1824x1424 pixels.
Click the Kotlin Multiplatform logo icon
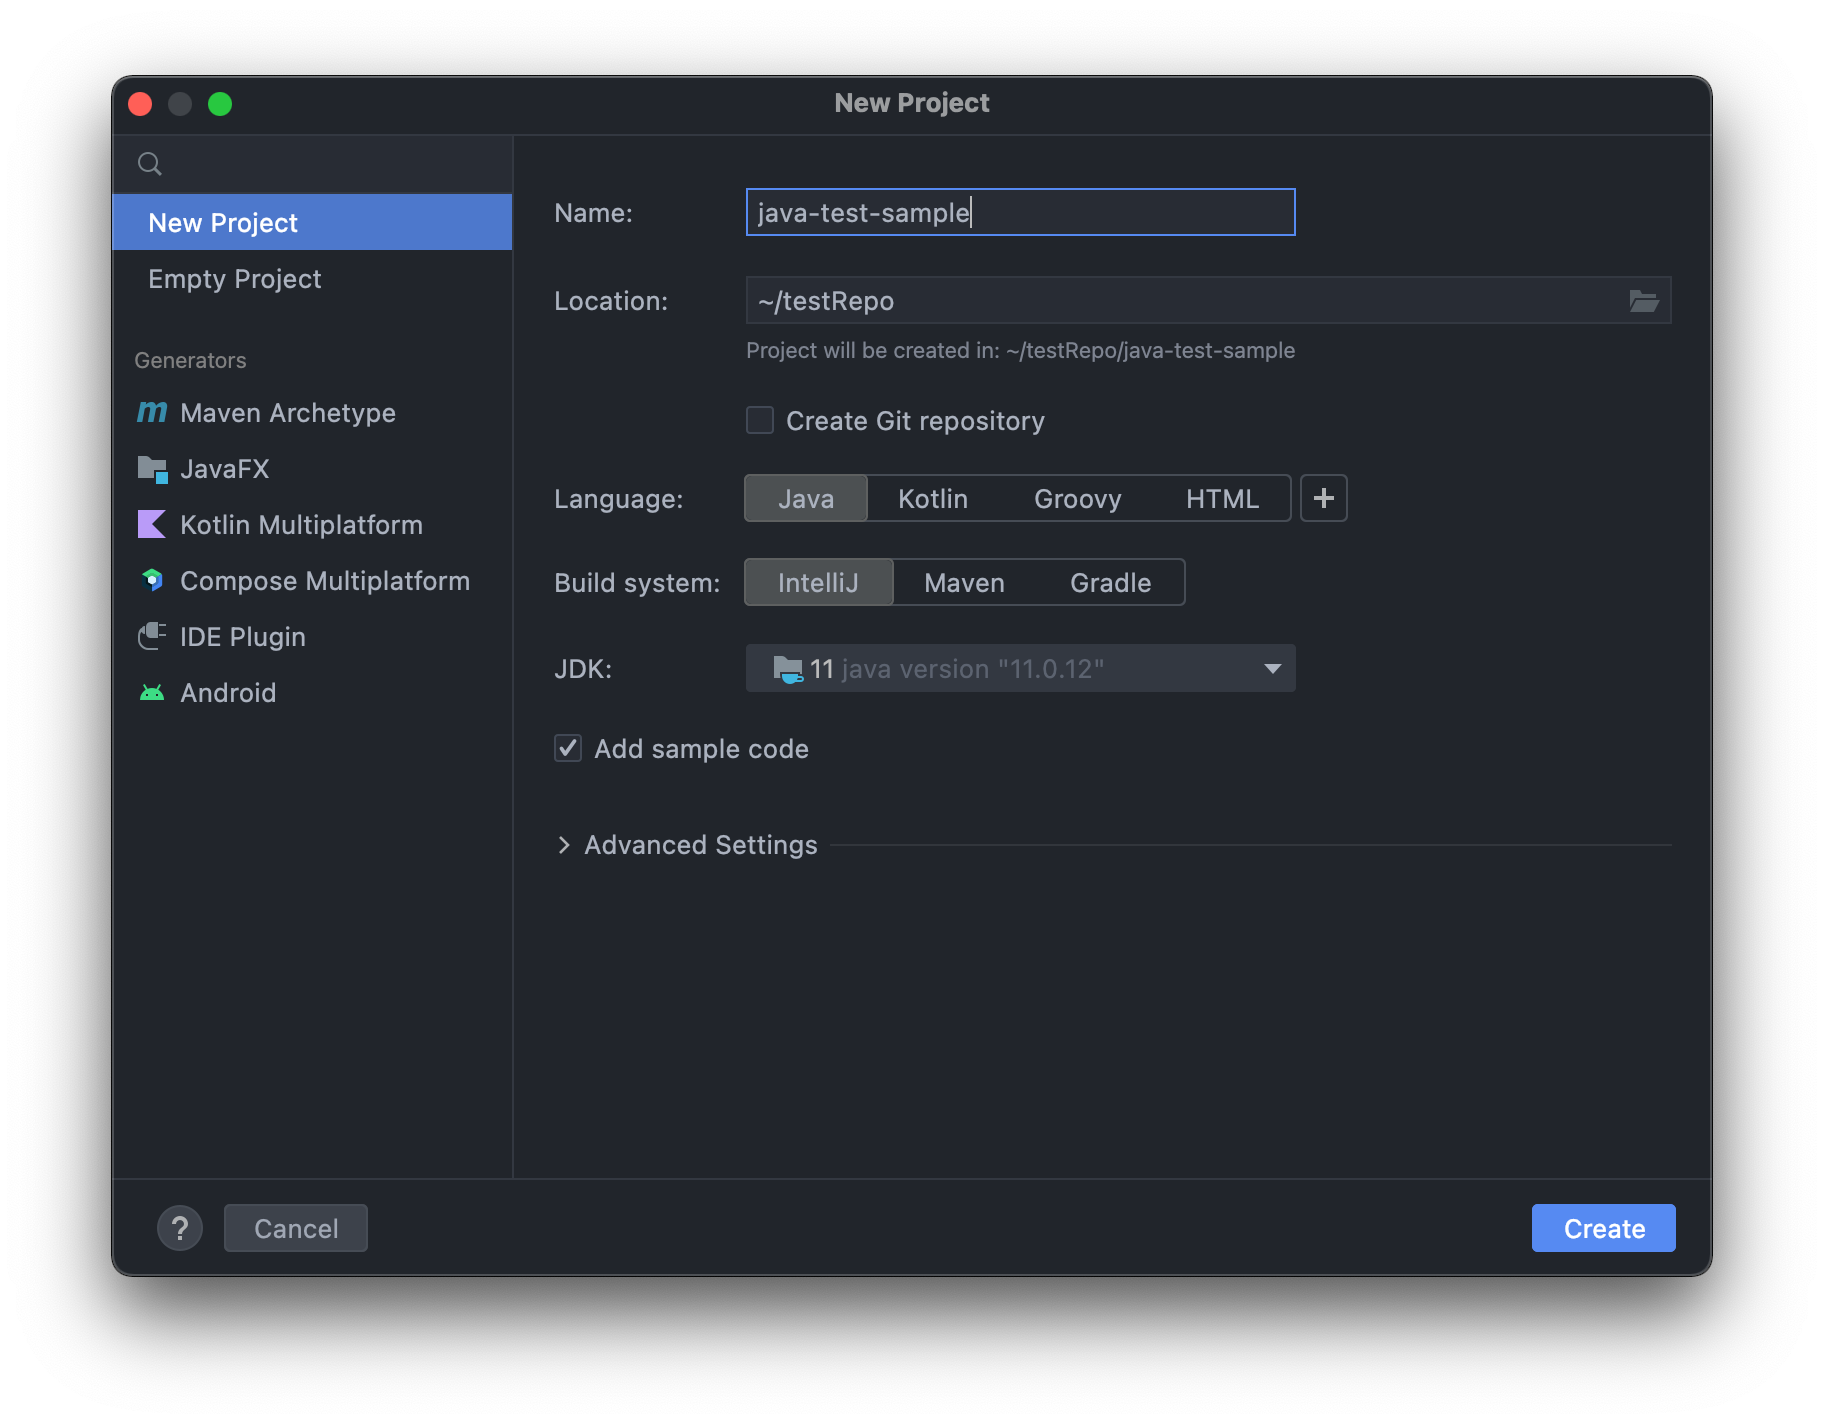click(x=152, y=524)
